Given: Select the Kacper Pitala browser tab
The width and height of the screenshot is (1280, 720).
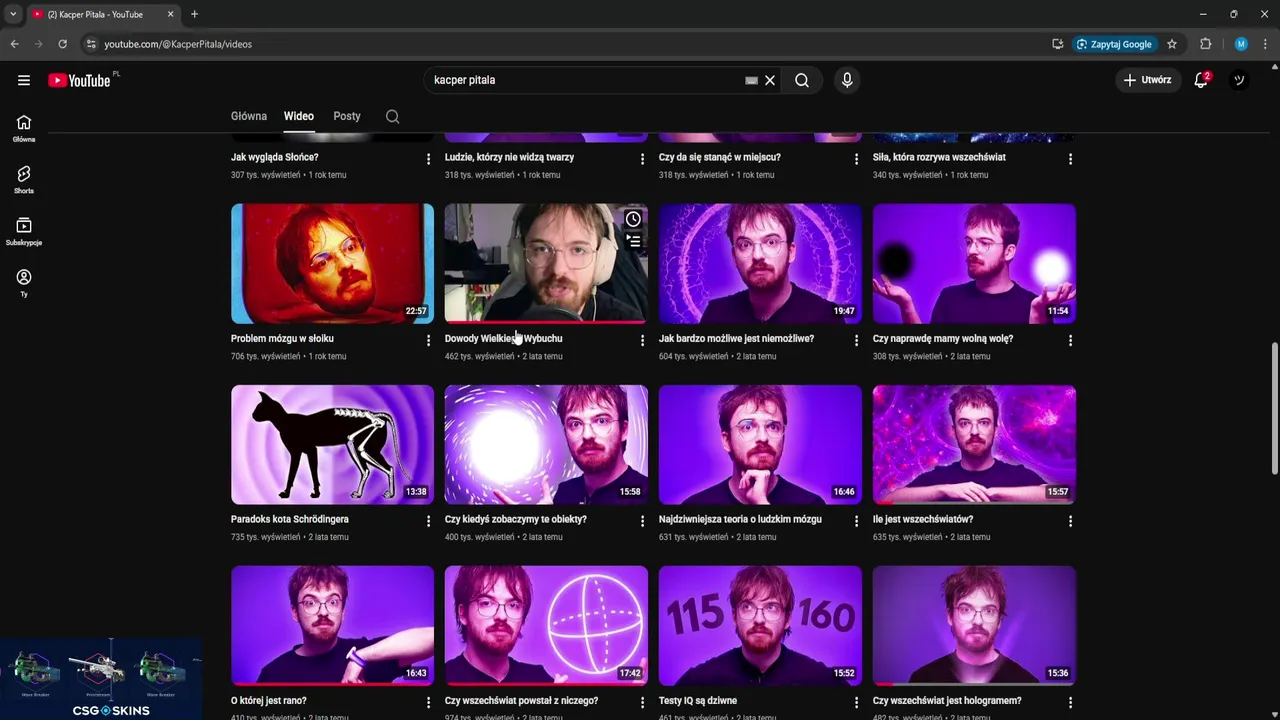Looking at the screenshot, I should (x=102, y=14).
